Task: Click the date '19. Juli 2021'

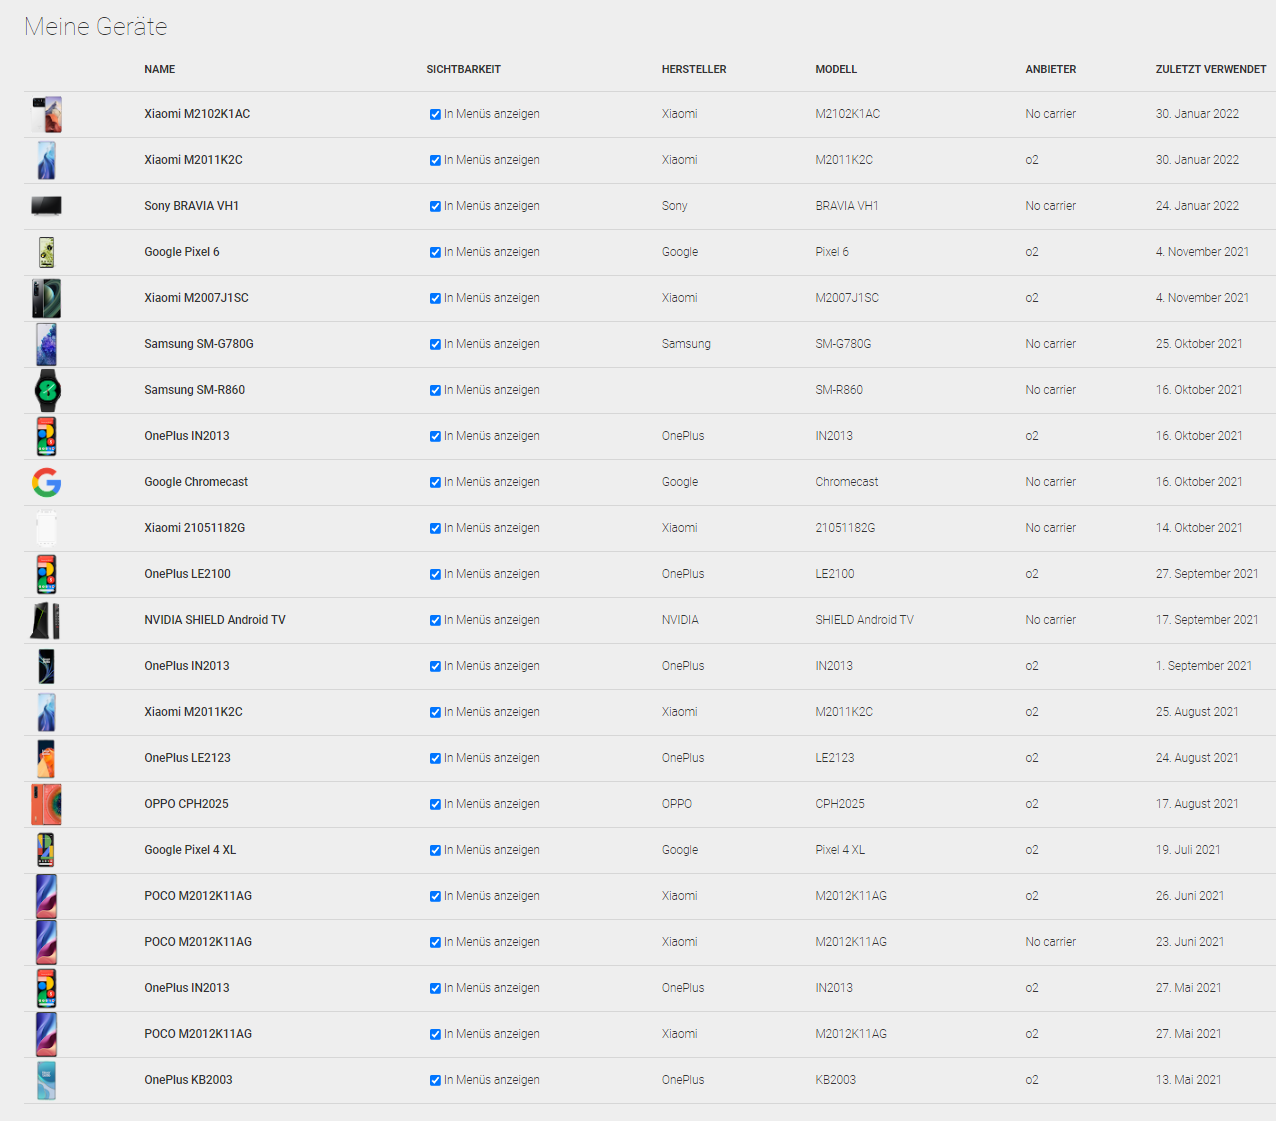Action: [1188, 850]
